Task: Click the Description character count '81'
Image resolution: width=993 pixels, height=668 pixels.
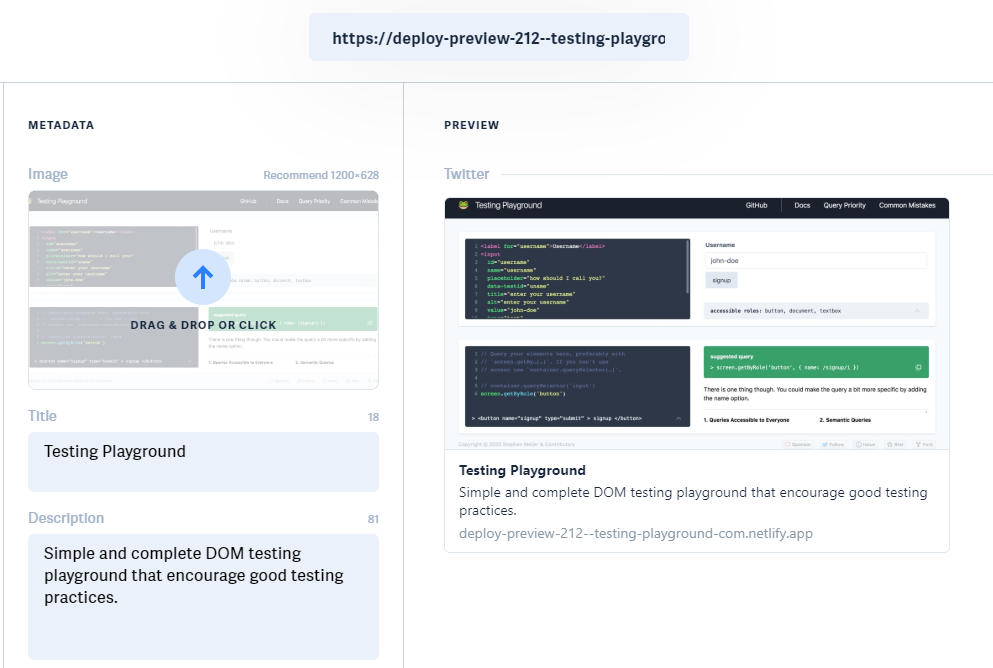Action: tap(373, 519)
